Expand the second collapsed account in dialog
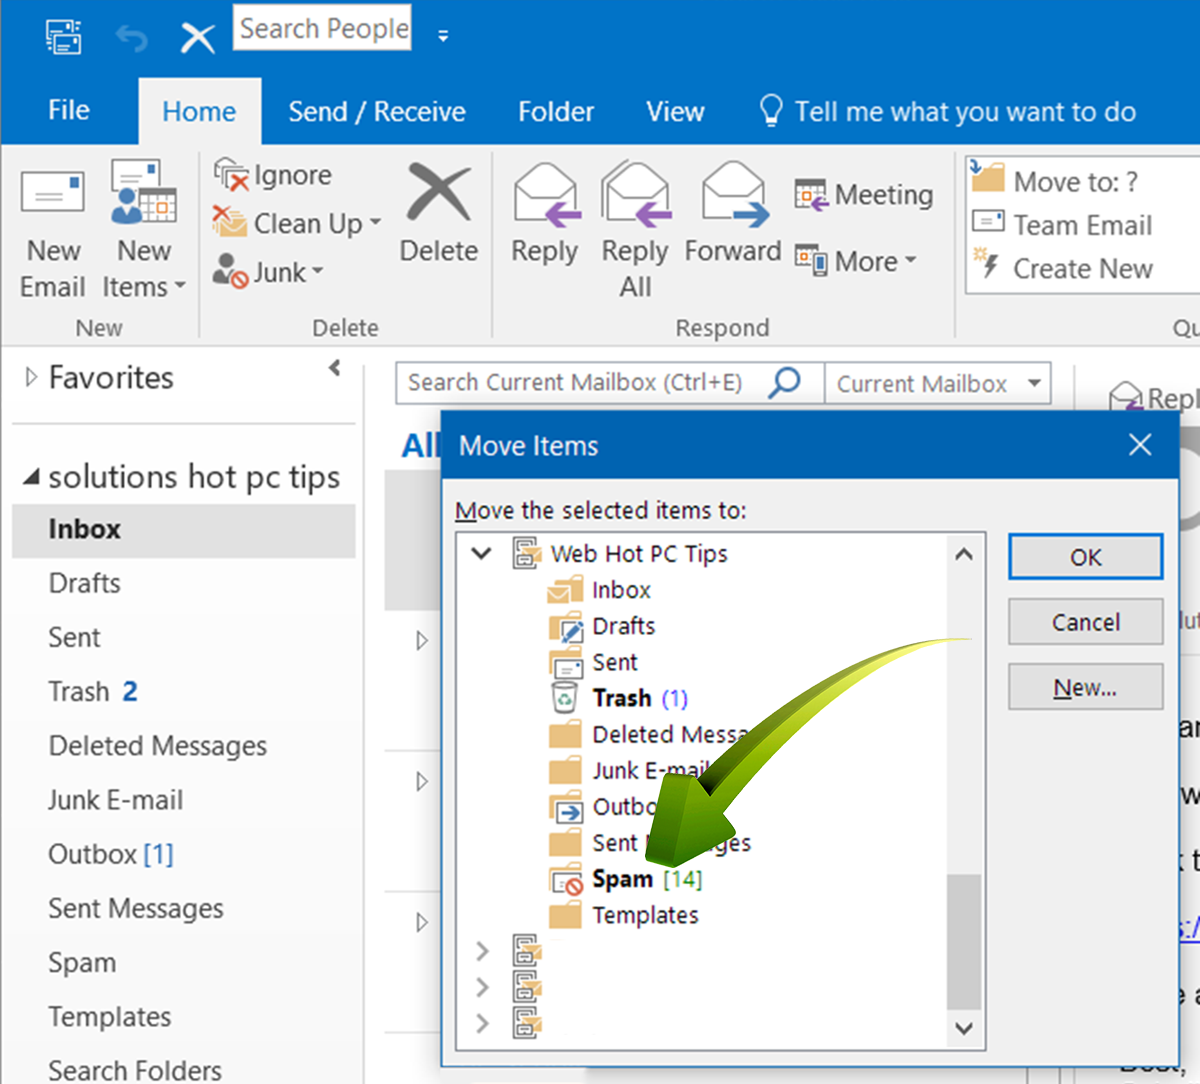The height and width of the screenshot is (1084, 1200). [482, 987]
